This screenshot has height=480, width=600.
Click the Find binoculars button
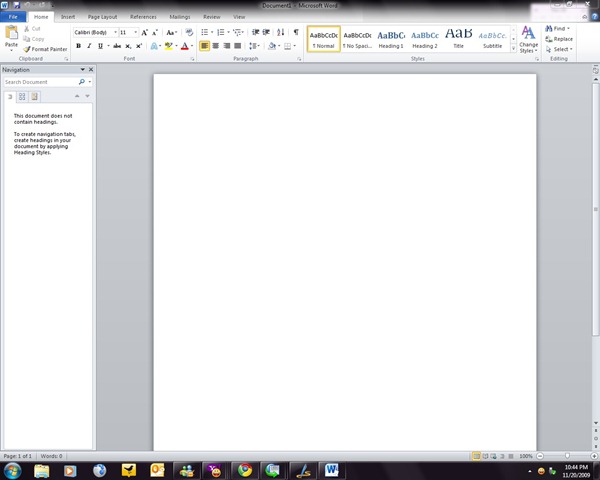pyautogui.click(x=557, y=29)
